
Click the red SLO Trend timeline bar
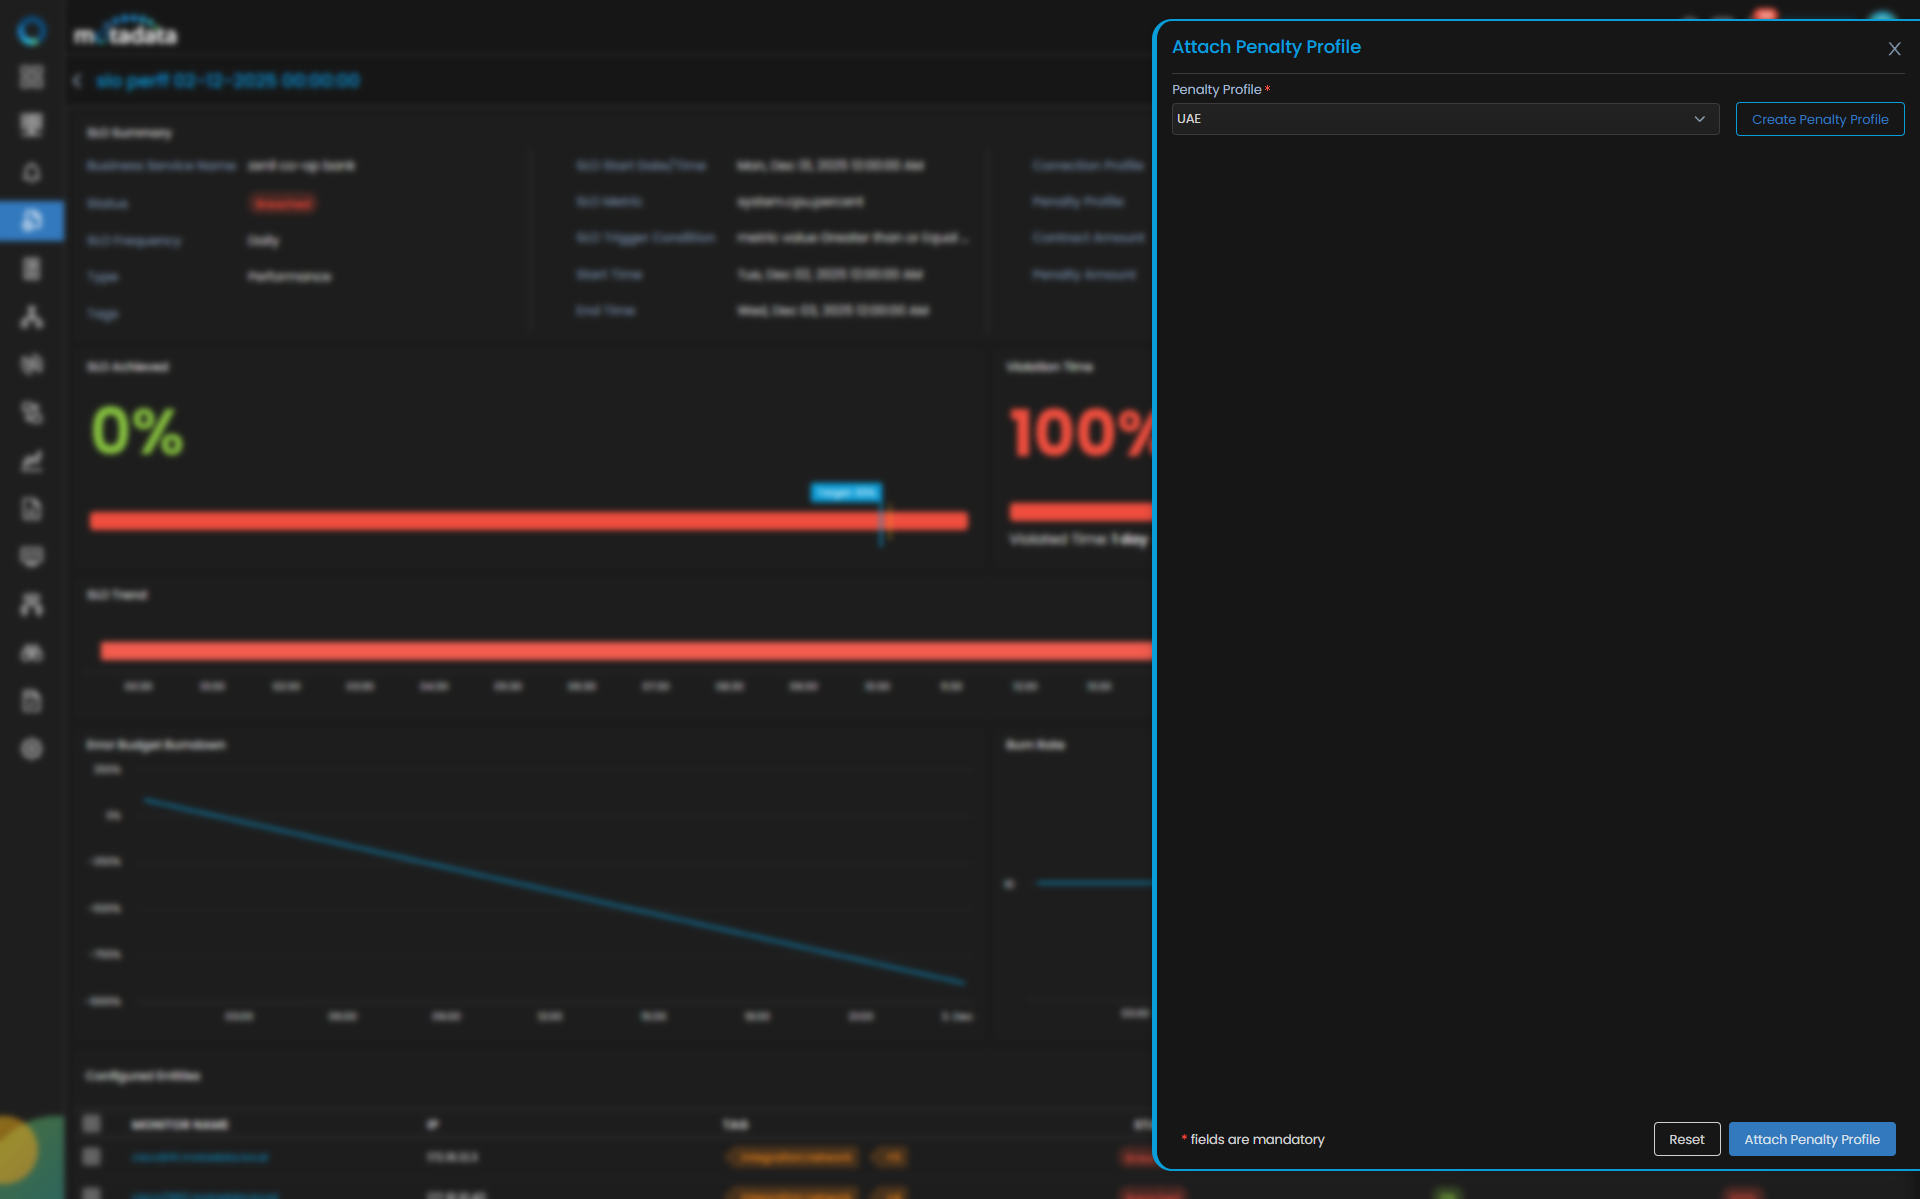tap(625, 651)
